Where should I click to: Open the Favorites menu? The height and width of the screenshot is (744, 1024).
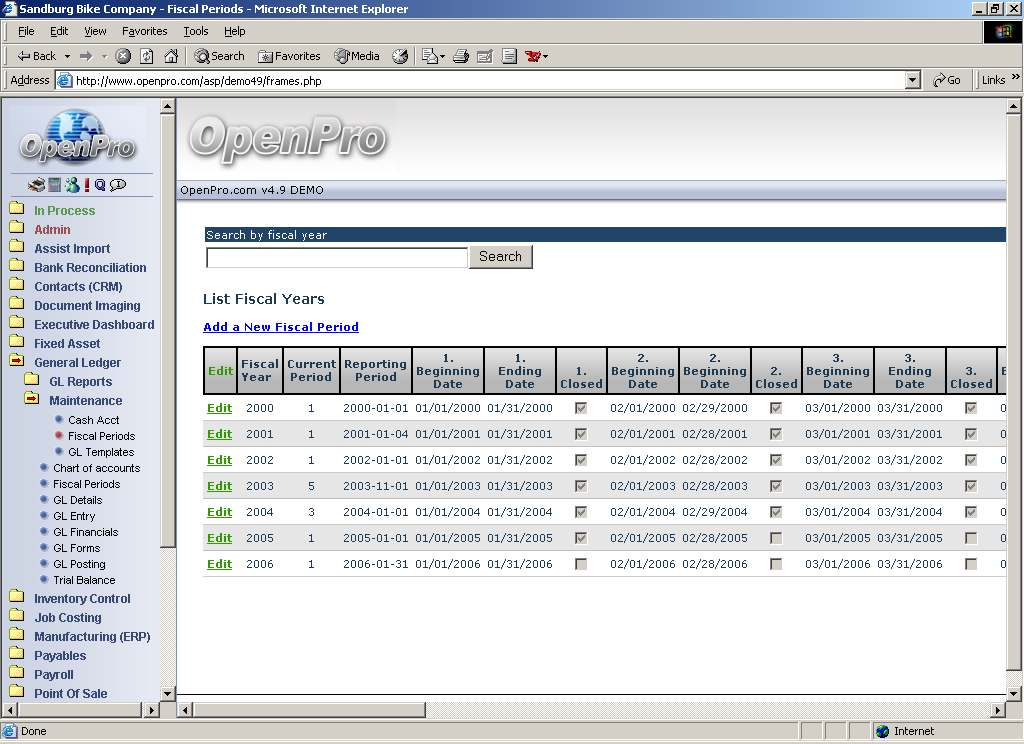click(144, 31)
